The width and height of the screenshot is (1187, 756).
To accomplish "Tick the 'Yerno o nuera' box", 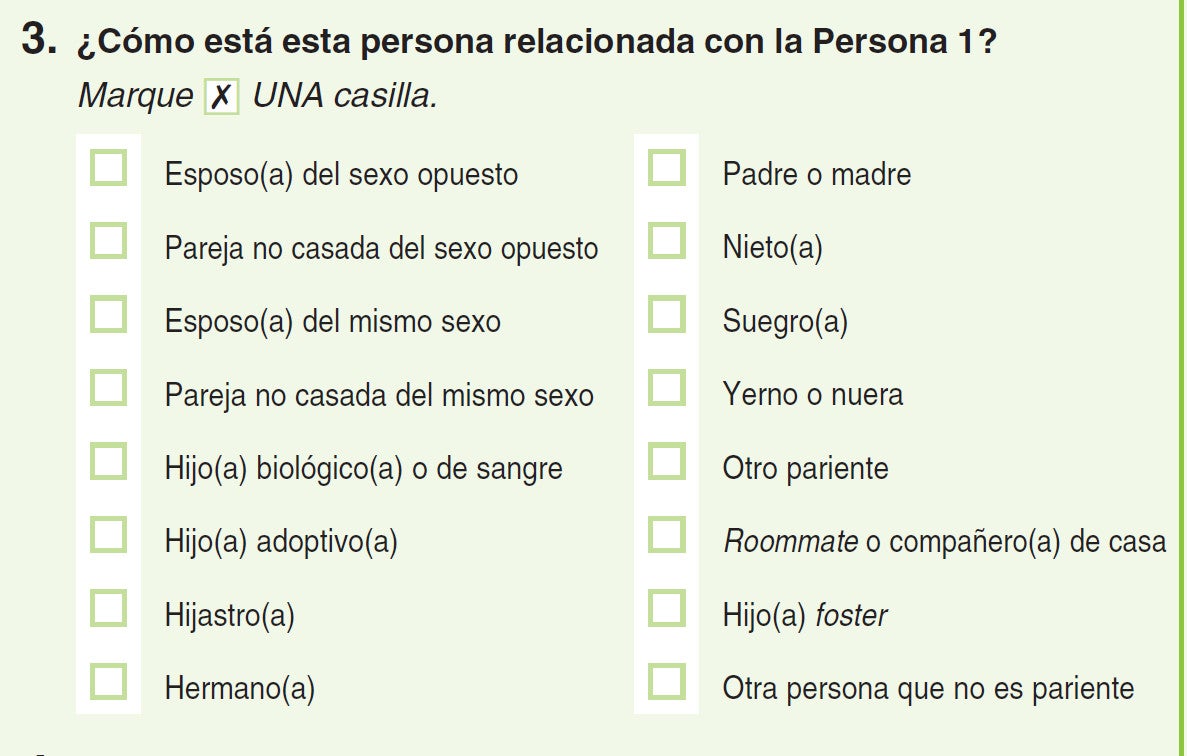I will (667, 387).
